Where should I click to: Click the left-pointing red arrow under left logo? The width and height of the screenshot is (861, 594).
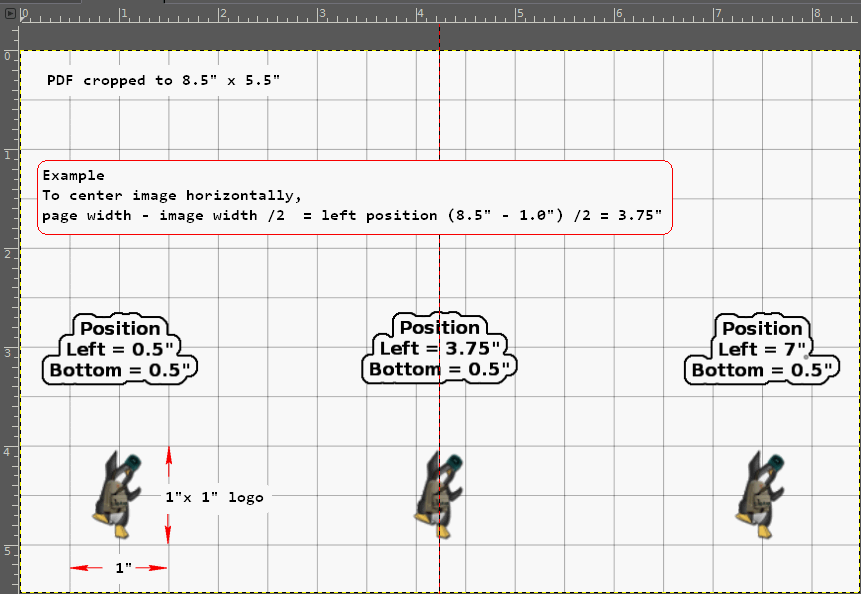86,568
